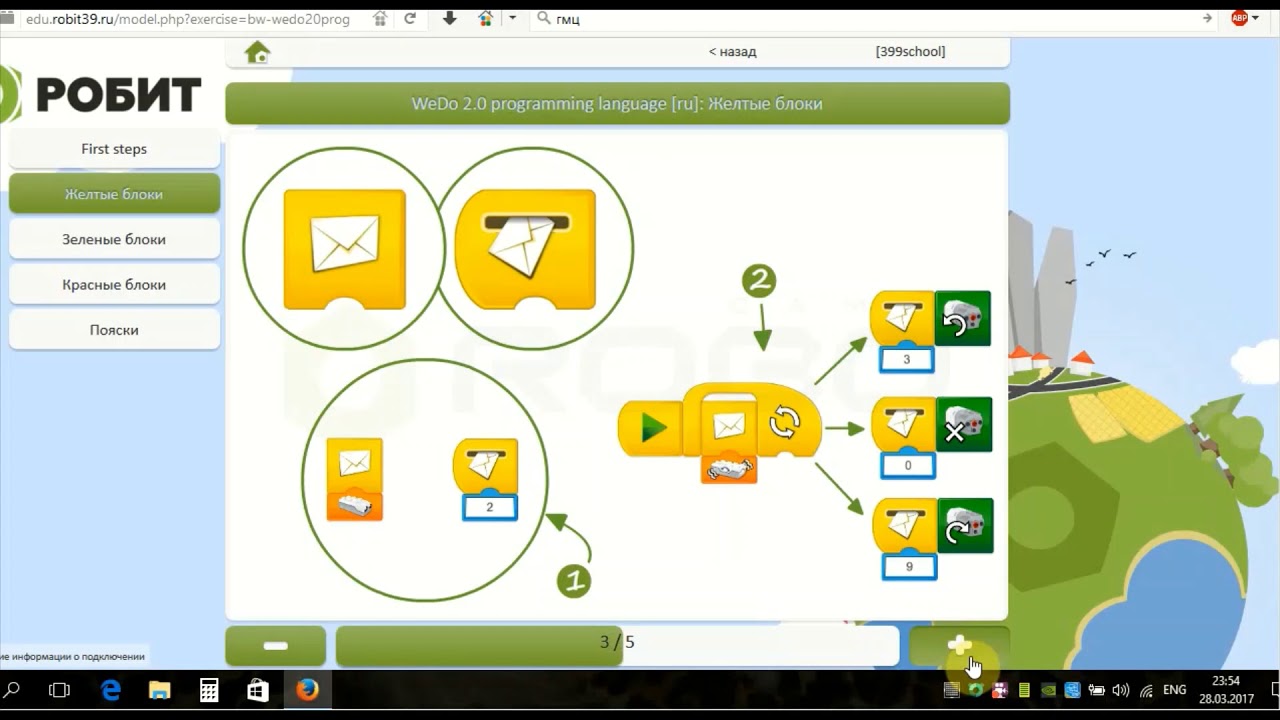Open the network Wi-Fi tray icon
Viewport: 1280px width, 720px height.
(1146, 690)
